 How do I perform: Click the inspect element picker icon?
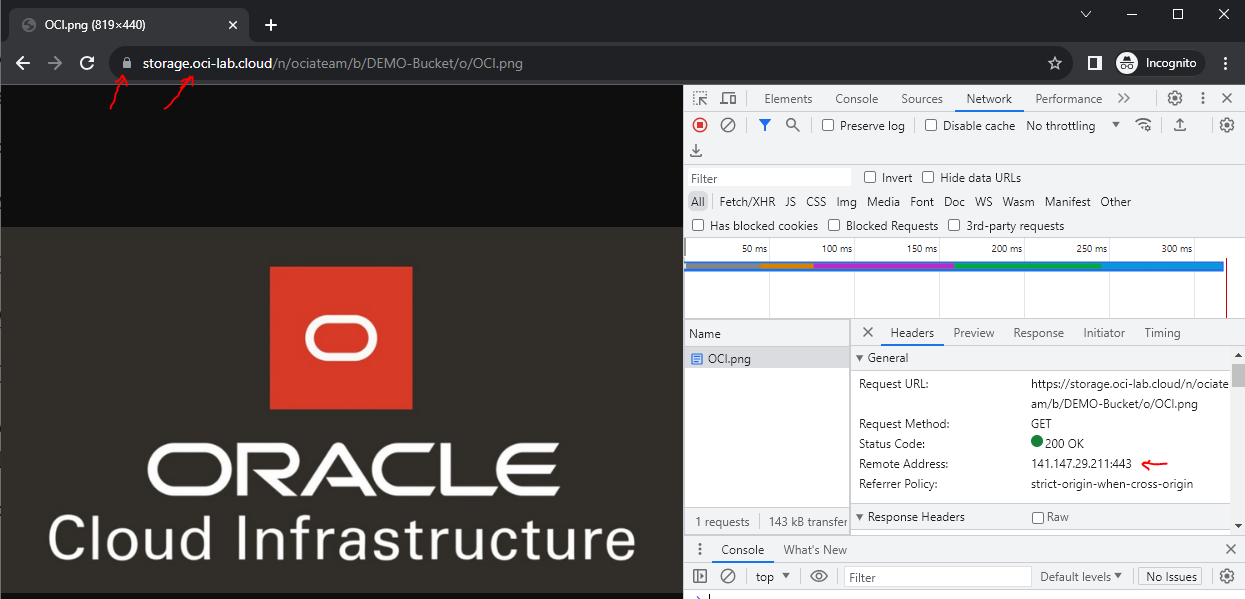[x=700, y=98]
